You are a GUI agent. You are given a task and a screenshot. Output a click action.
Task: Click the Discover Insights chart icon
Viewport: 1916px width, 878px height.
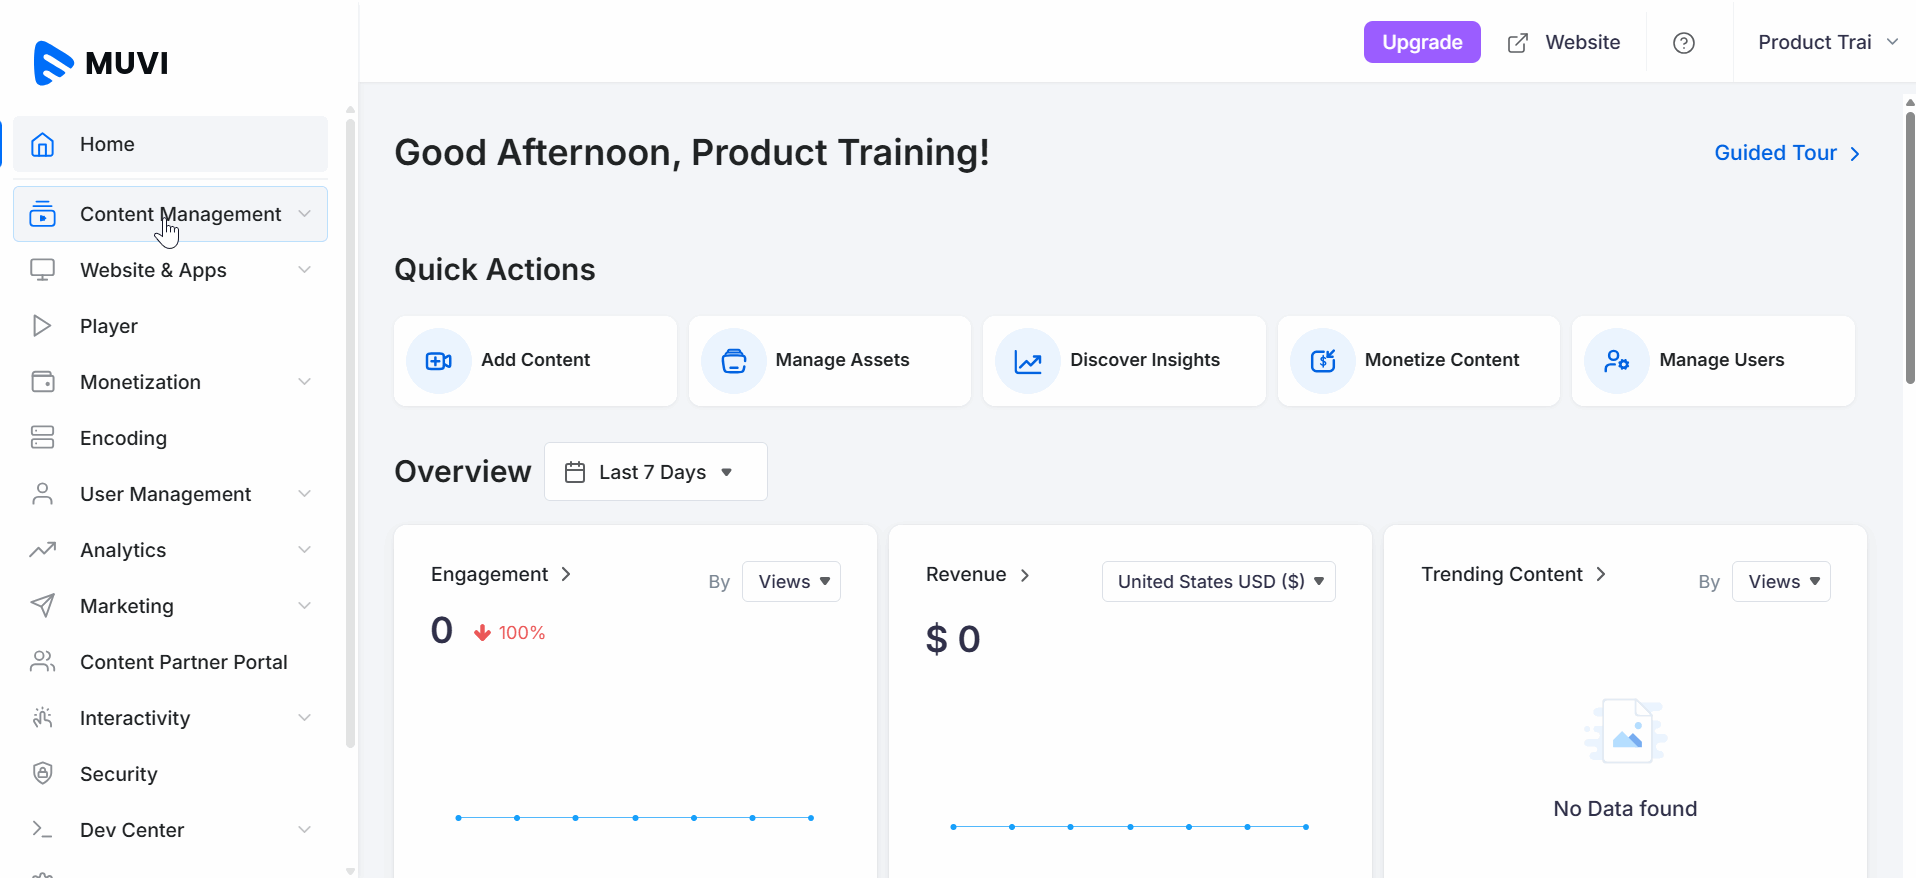[1027, 361]
